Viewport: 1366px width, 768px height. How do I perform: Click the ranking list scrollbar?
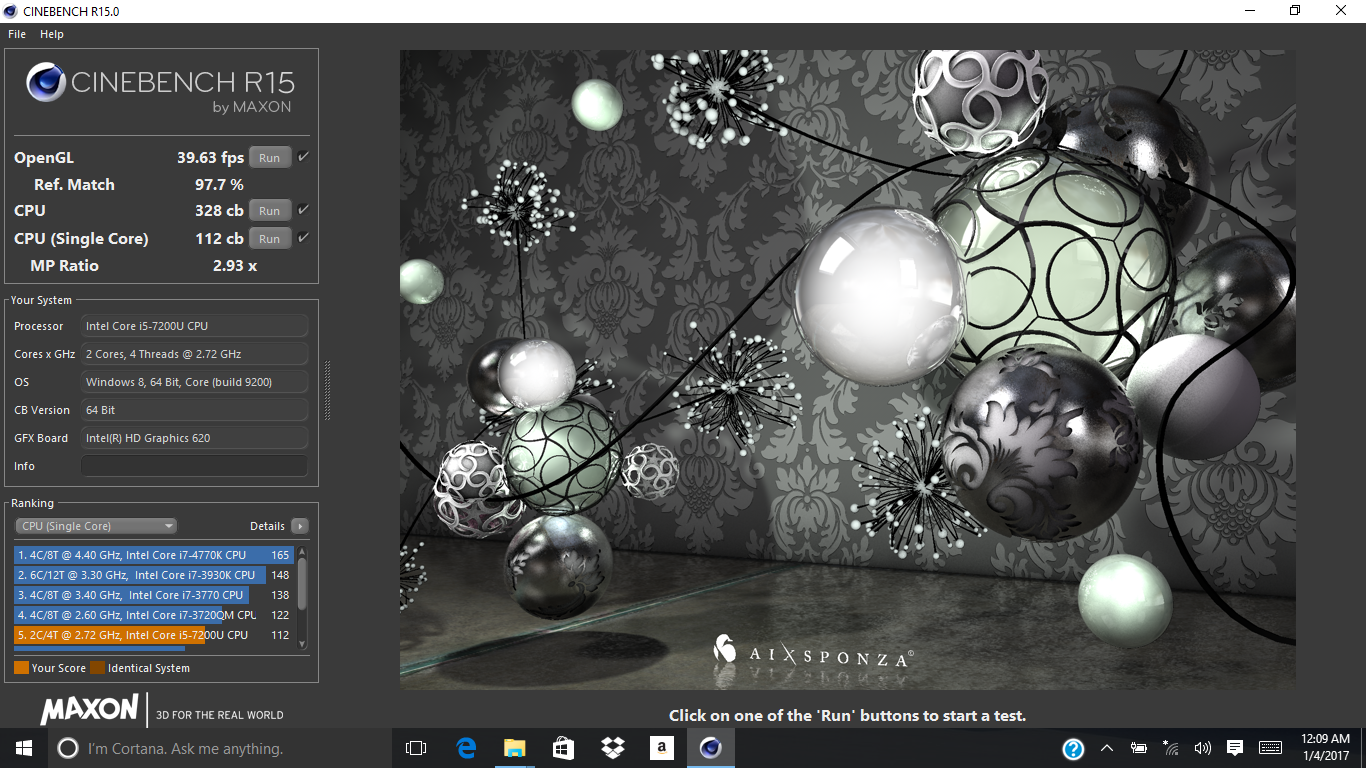(303, 583)
